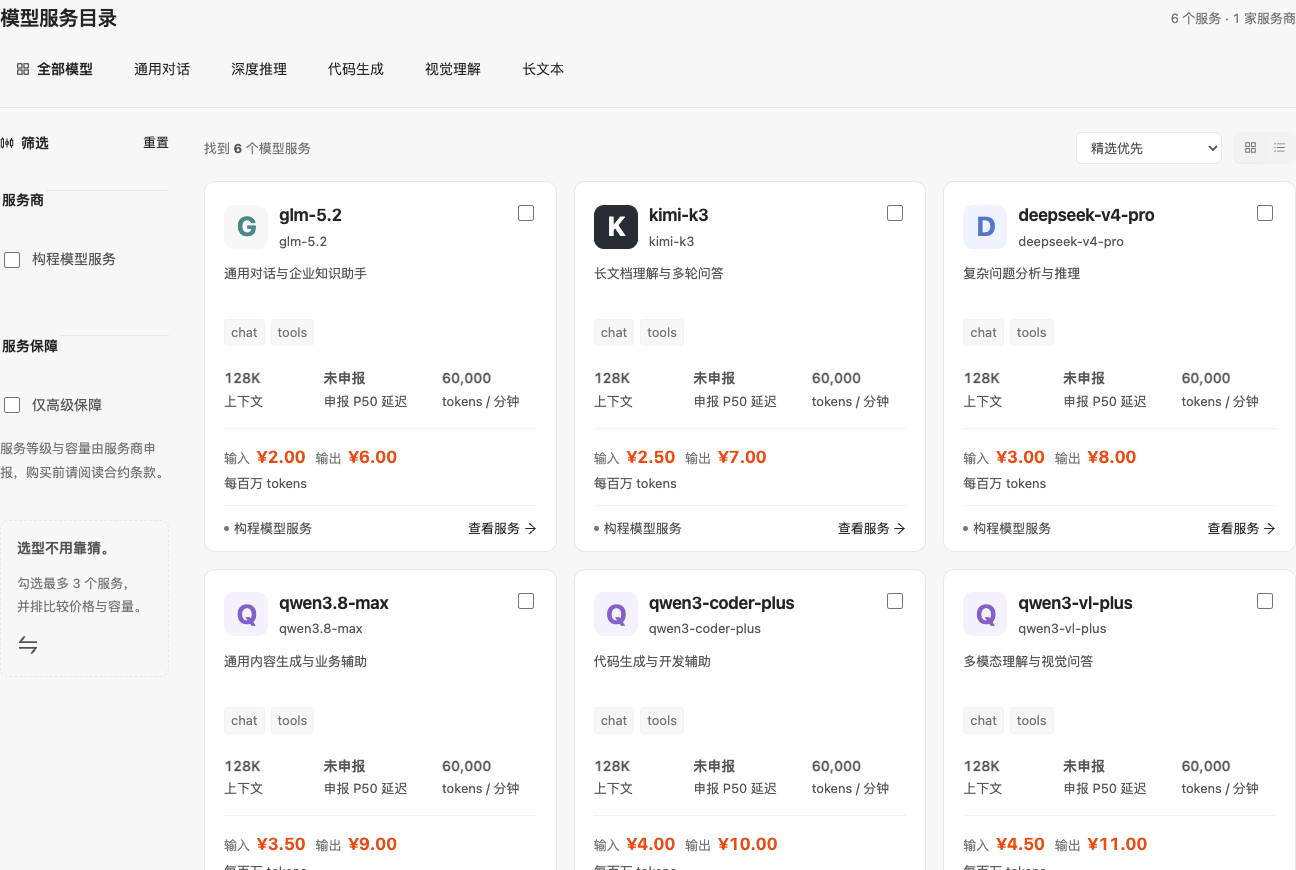Open 查看服务 for kimi-k3
This screenshot has width=1296, height=870.
click(x=872, y=528)
